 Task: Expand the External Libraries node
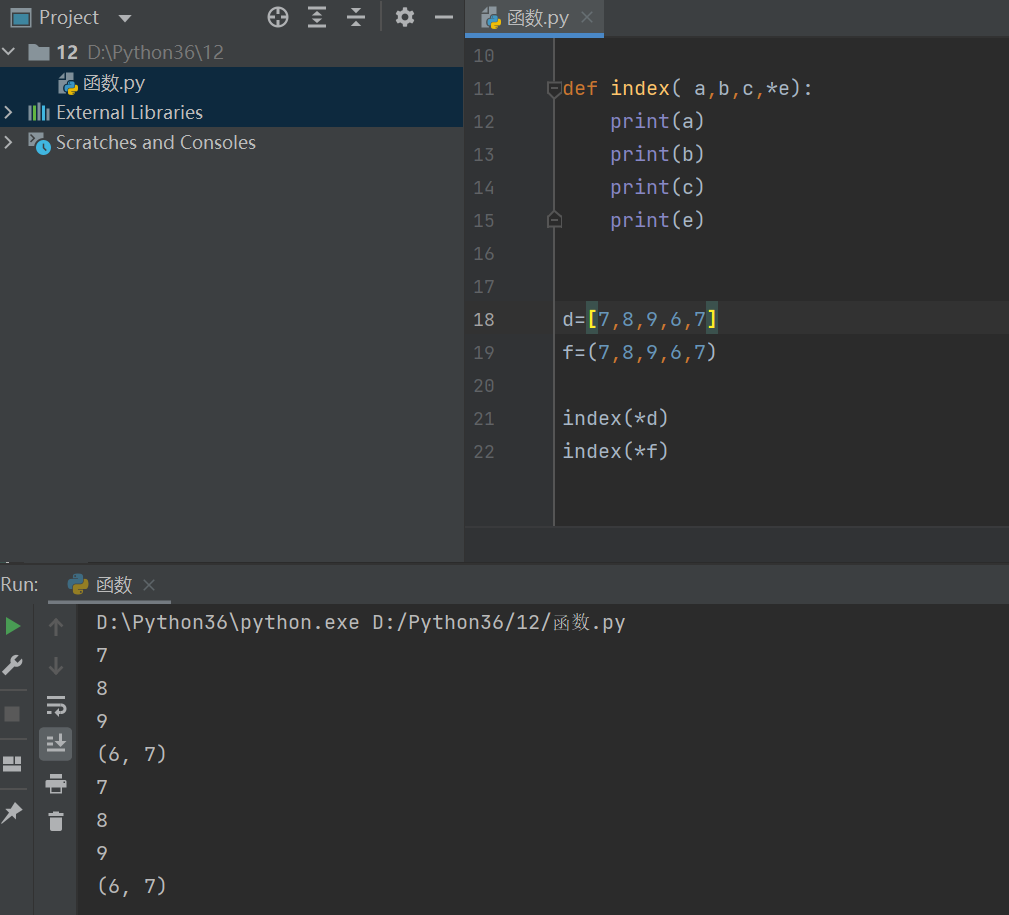8,113
